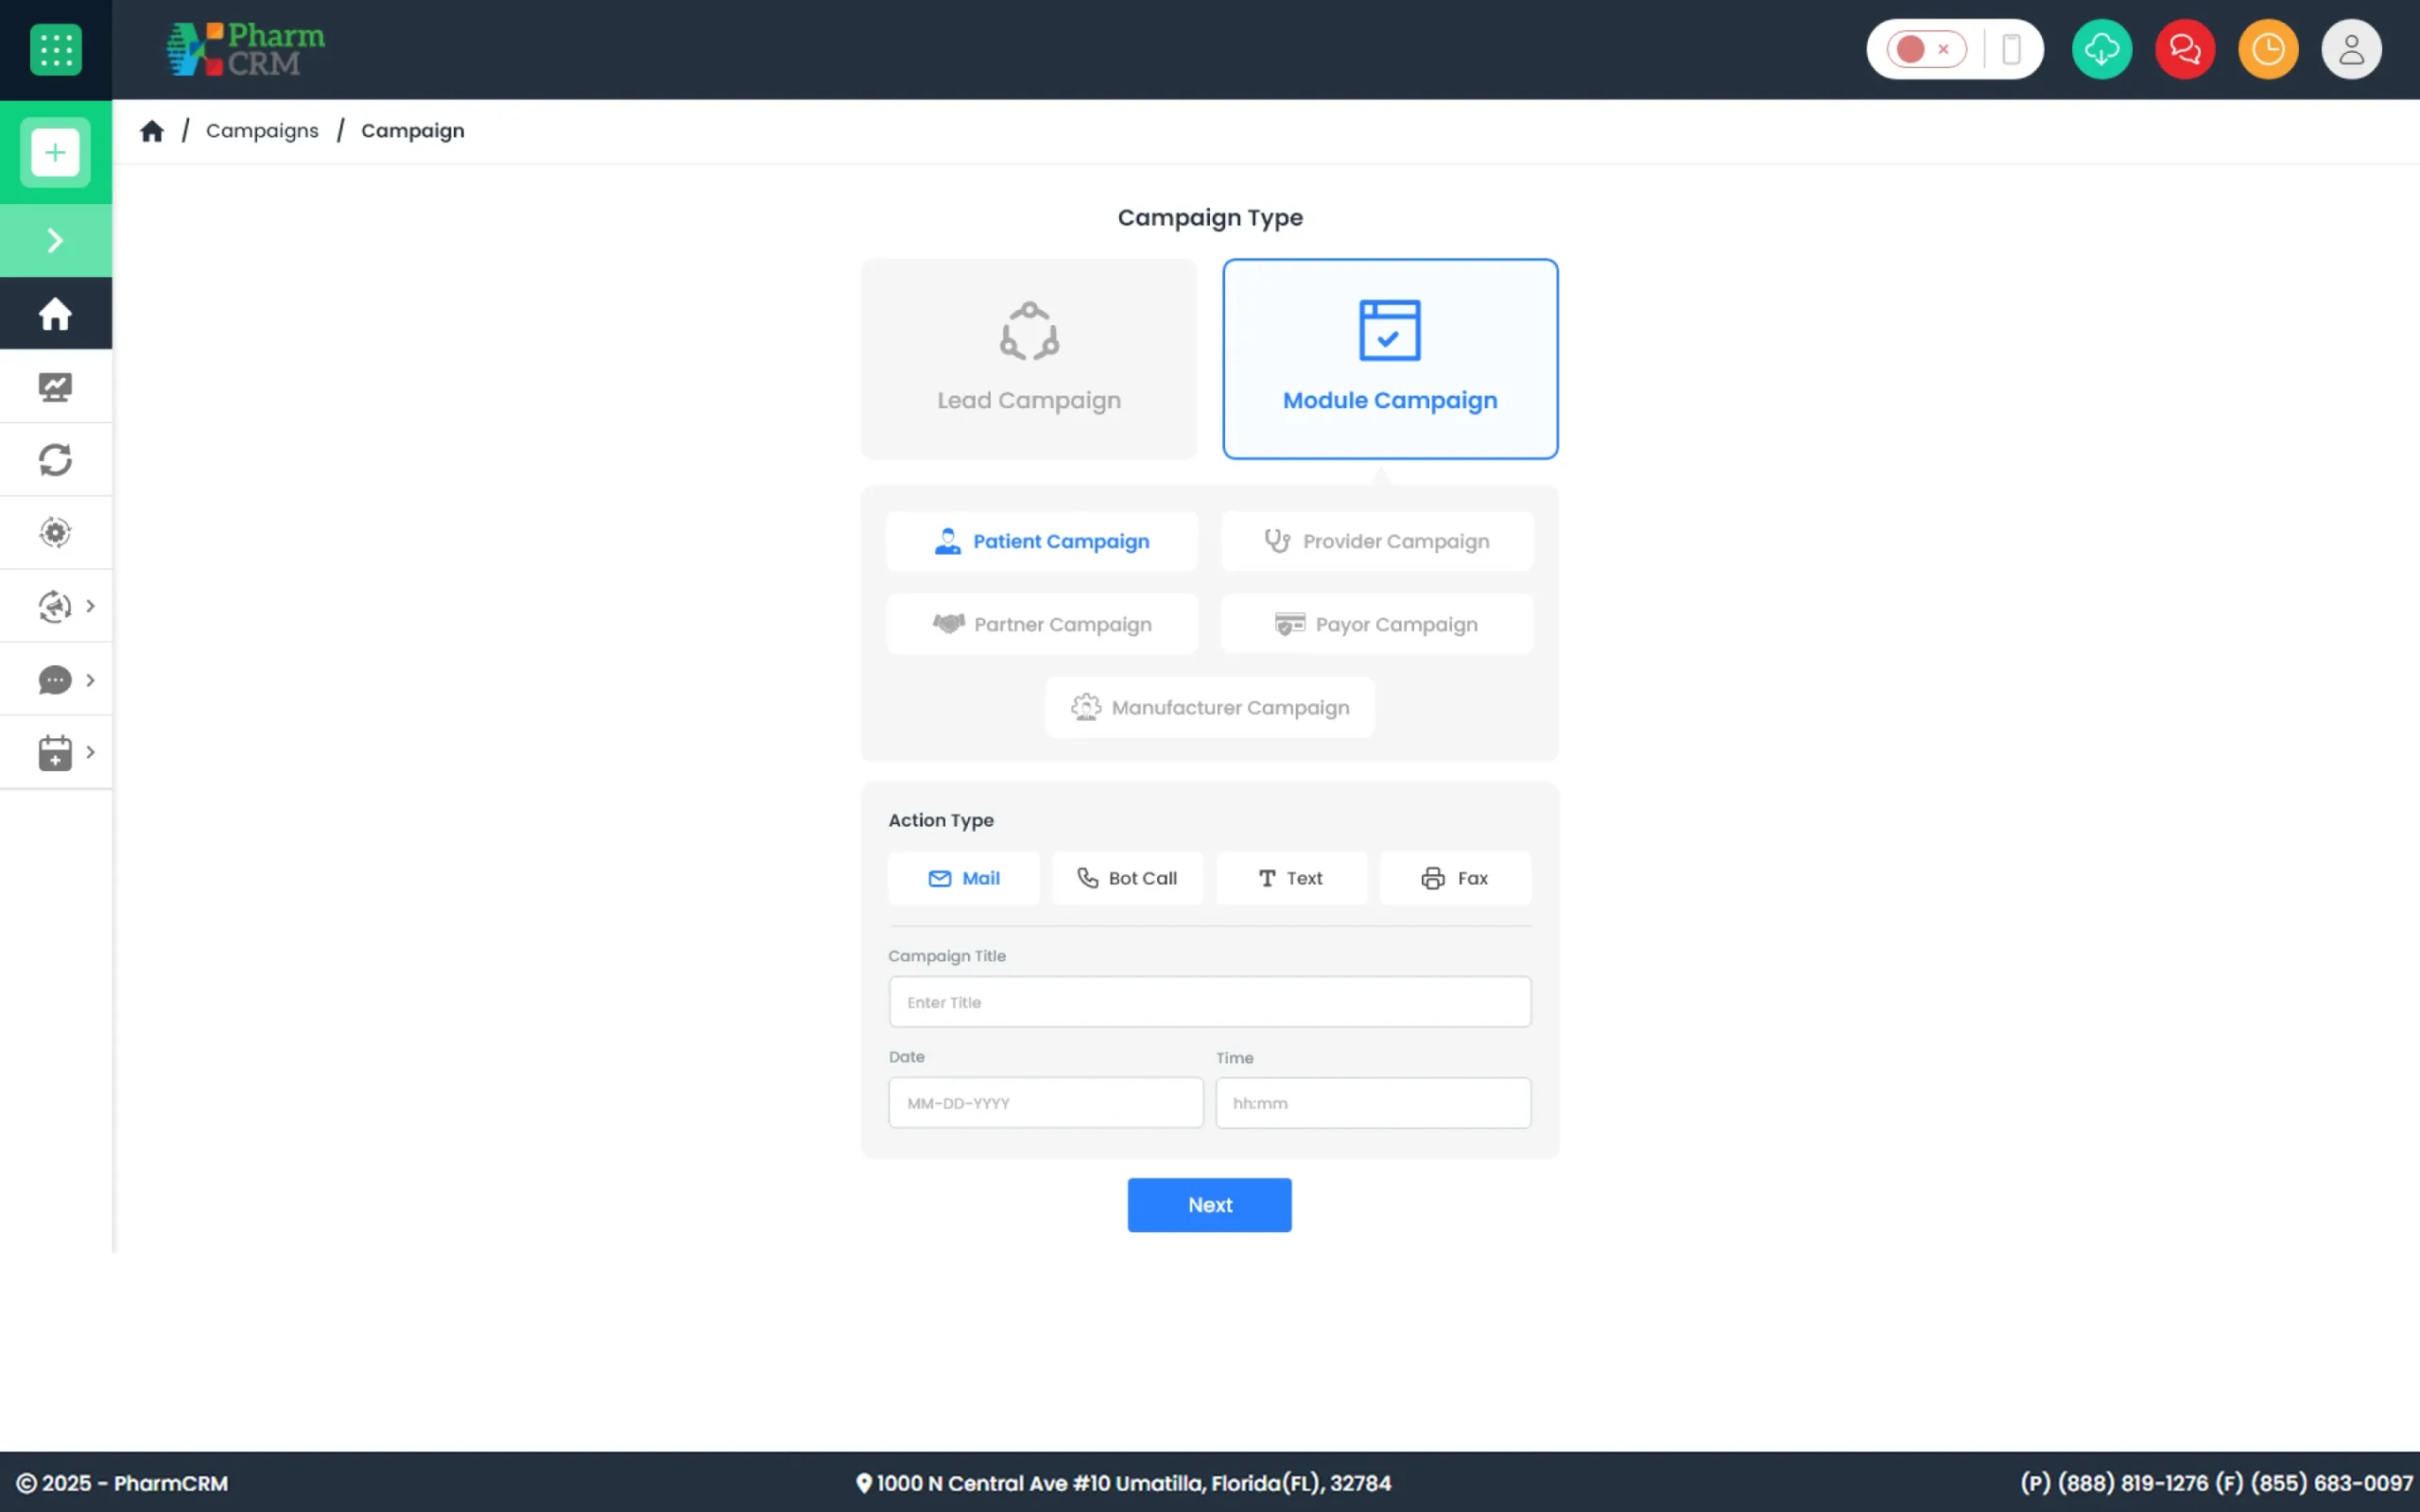Select Fax action type
The image size is (2420, 1512).
(1455, 878)
